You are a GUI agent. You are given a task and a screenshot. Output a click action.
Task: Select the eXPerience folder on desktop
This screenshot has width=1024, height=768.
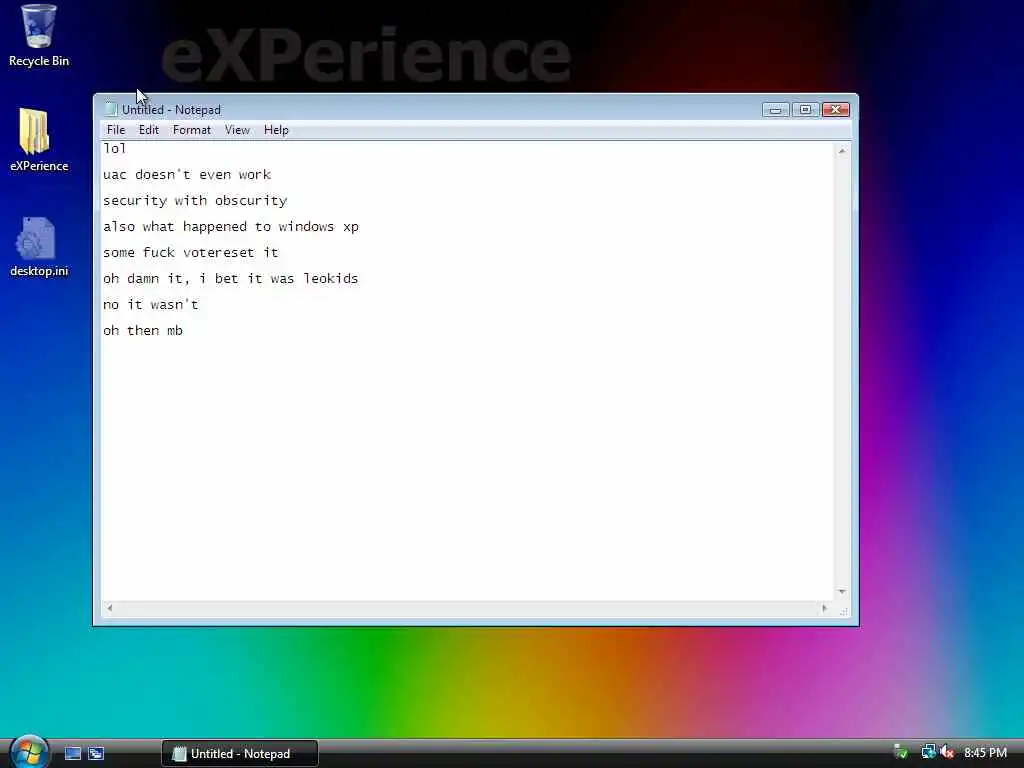point(39,140)
